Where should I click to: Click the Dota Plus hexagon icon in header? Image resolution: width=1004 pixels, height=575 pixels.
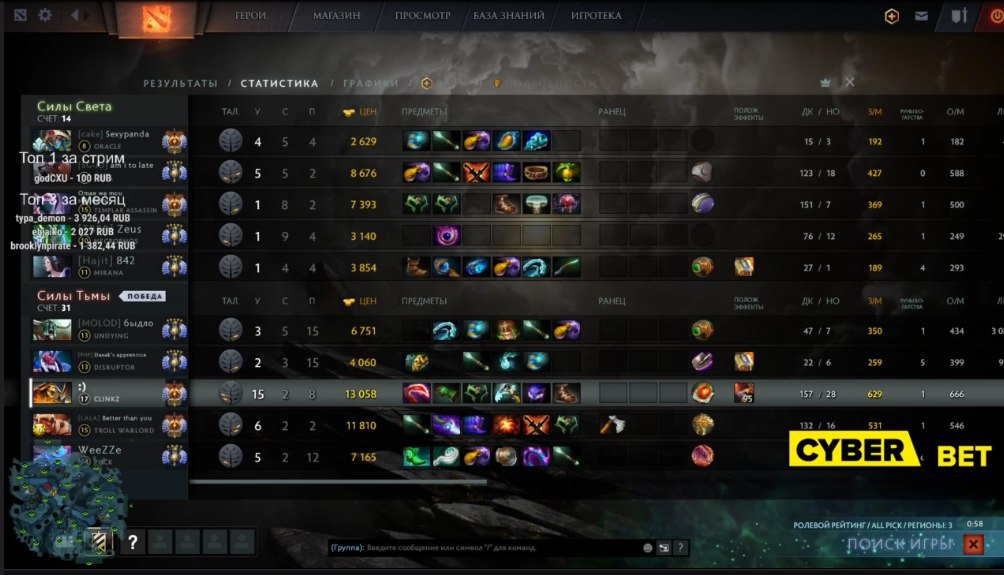(891, 16)
